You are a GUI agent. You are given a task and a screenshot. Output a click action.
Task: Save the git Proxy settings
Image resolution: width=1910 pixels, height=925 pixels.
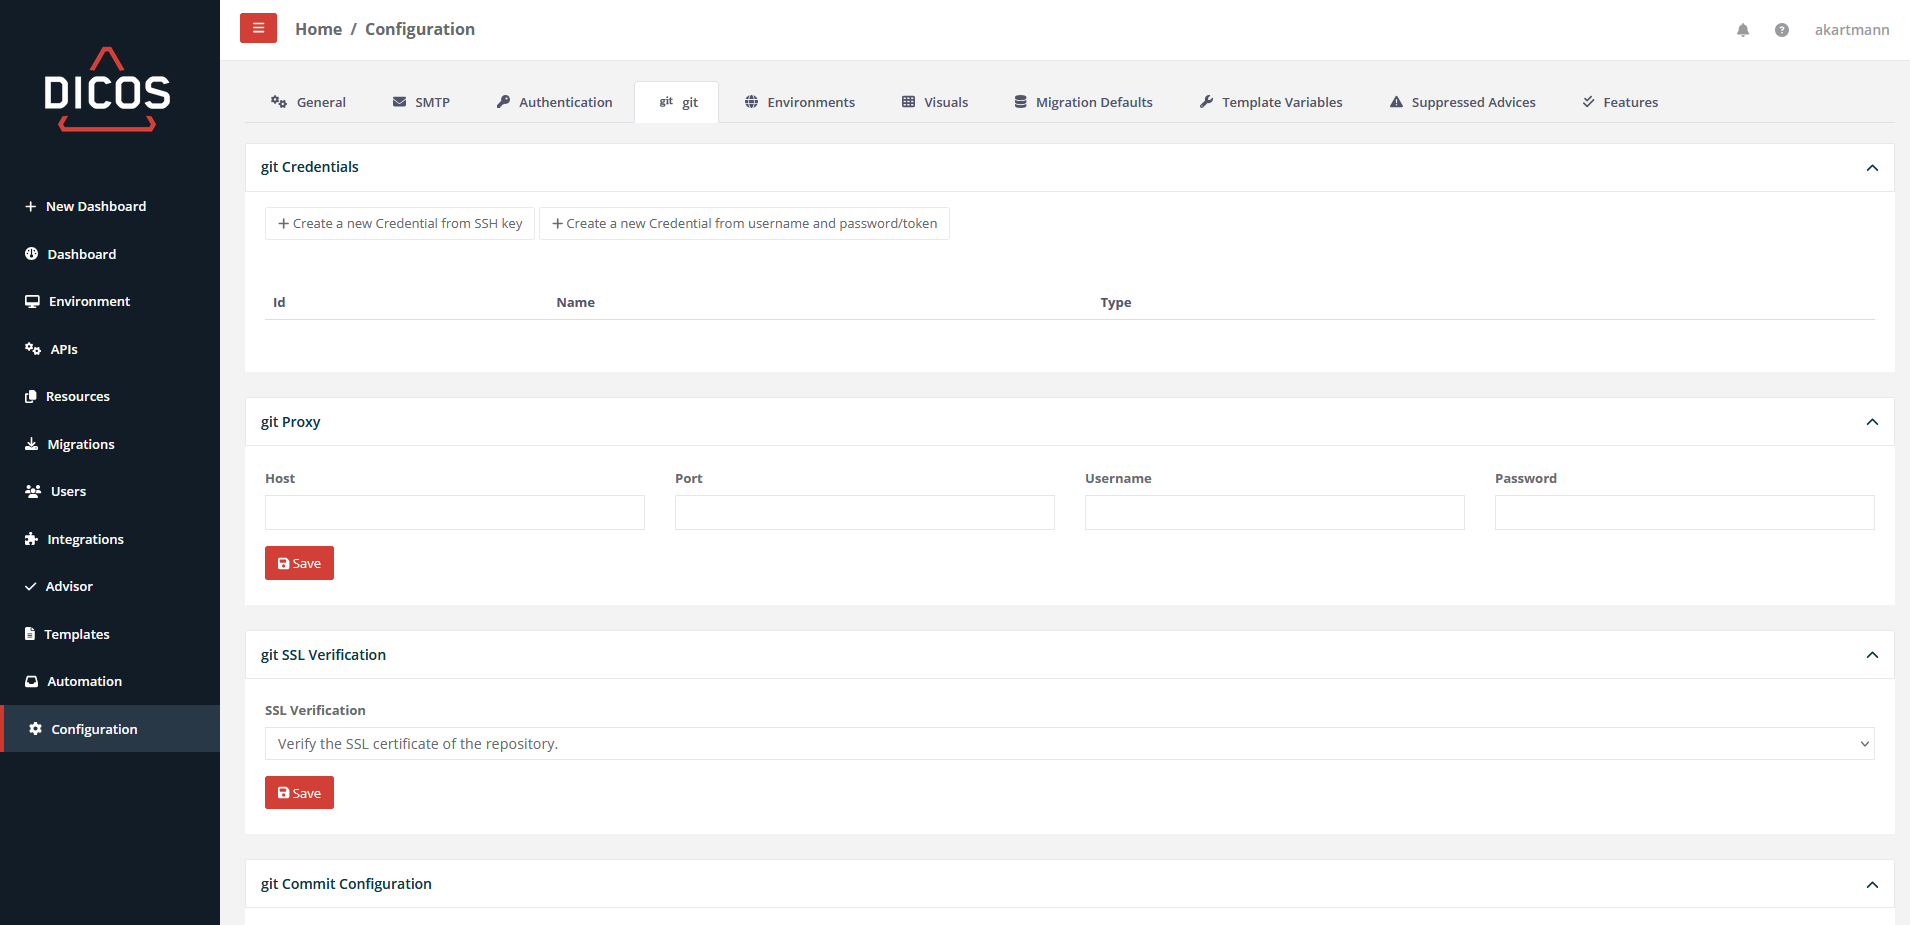pyautogui.click(x=299, y=563)
